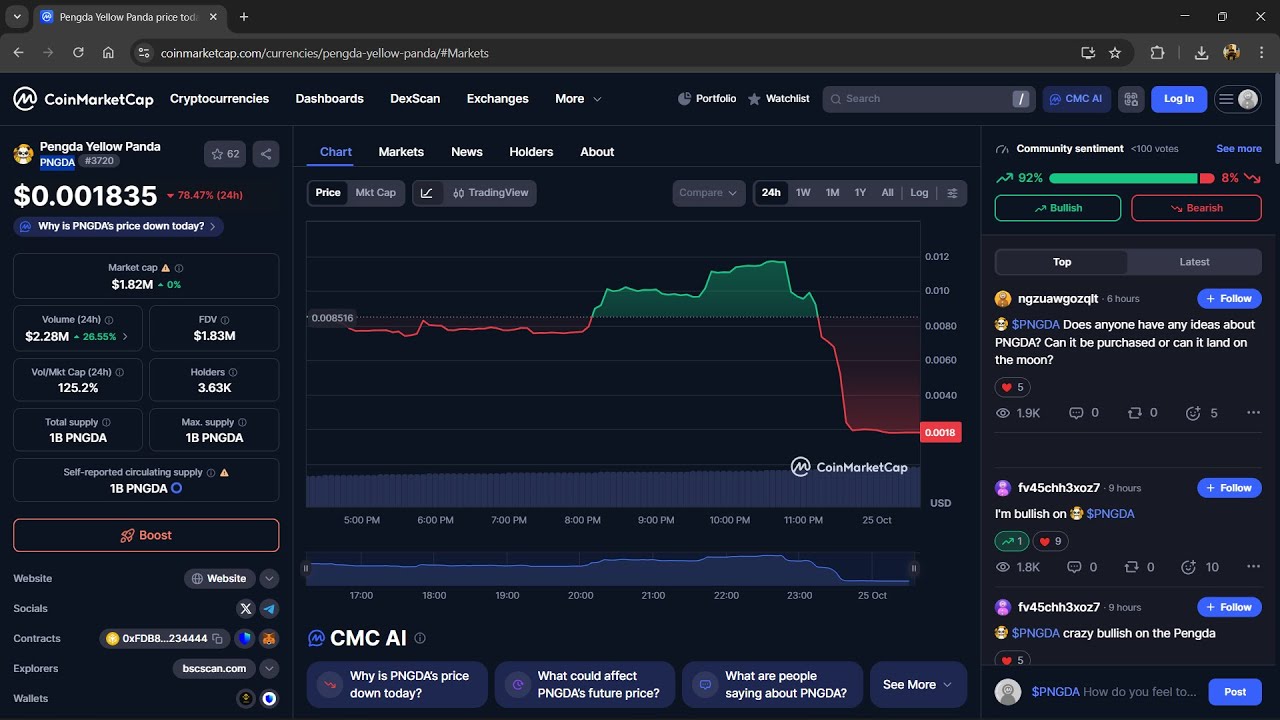Open browser downloads icon
The image size is (1280, 720).
click(1202, 53)
